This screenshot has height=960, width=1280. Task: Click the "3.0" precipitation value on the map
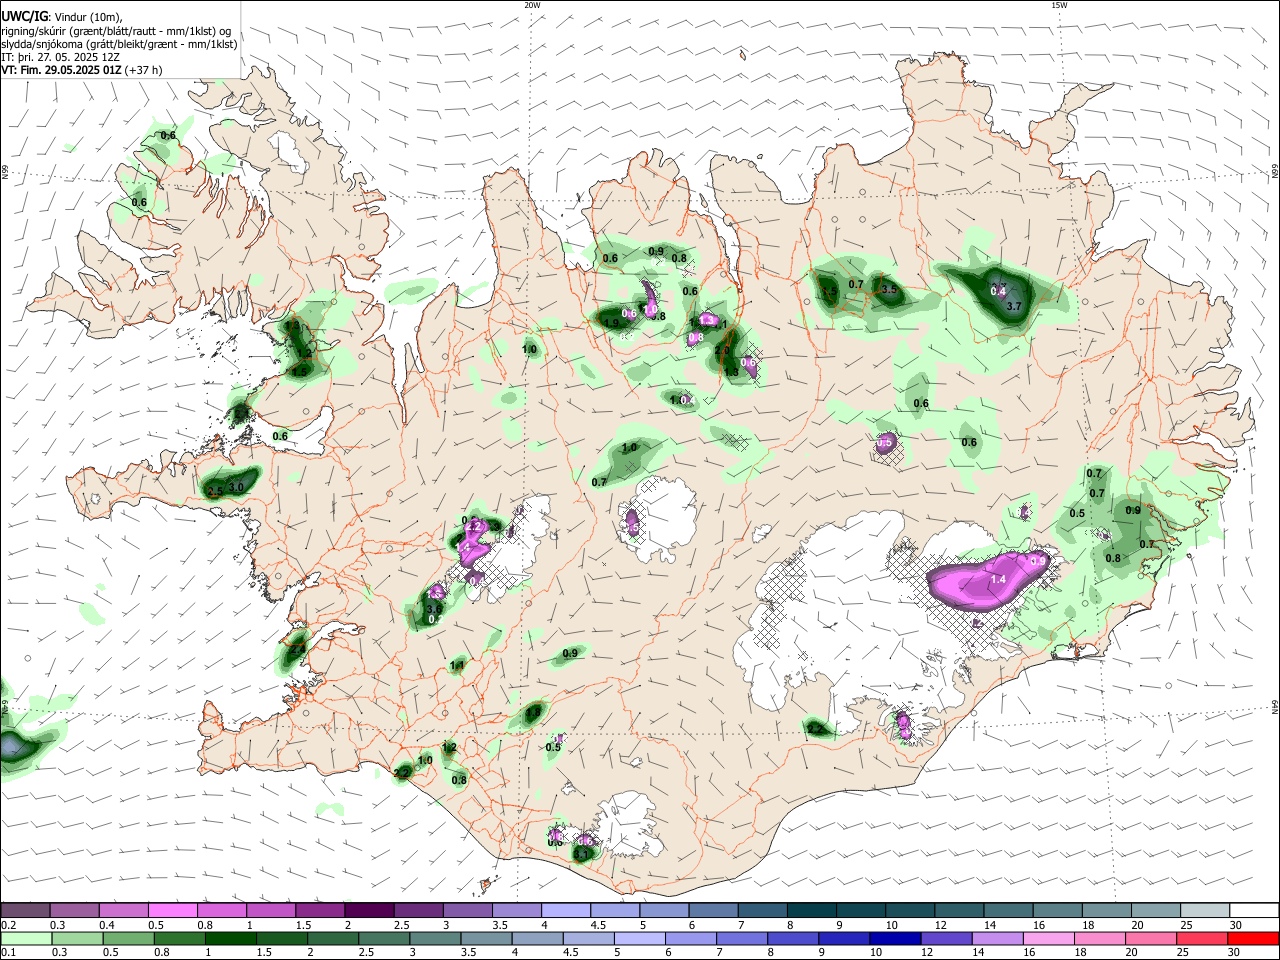[237, 487]
